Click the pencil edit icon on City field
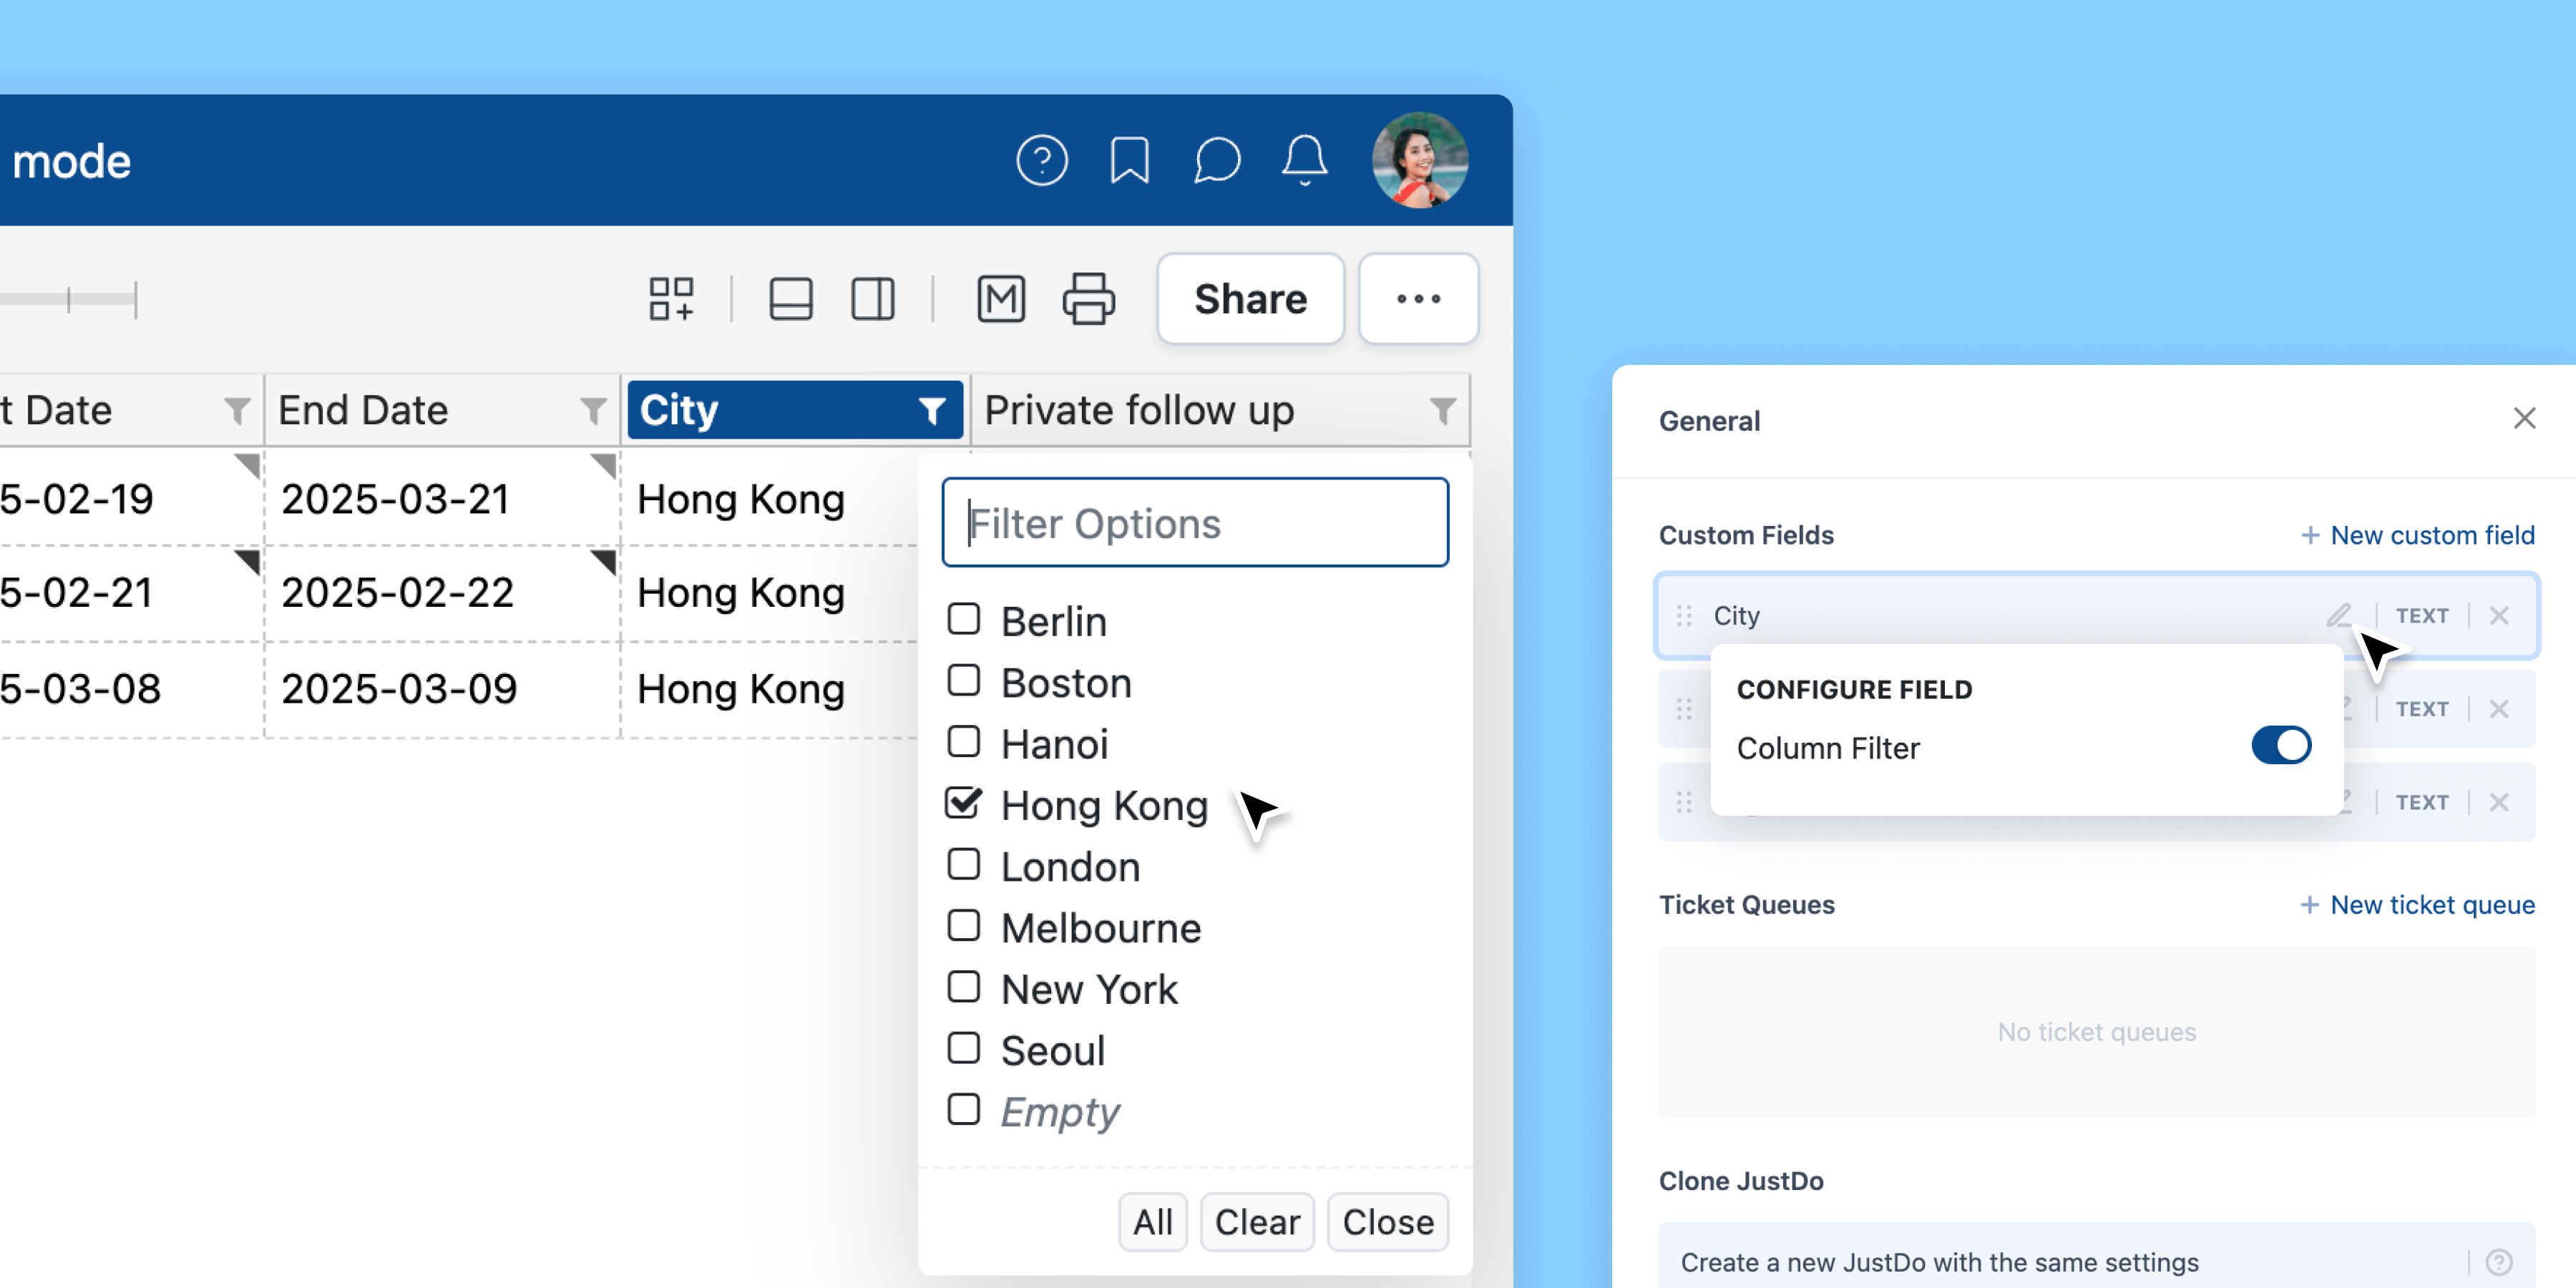Viewport: 2576px width, 1288px height. 2338,615
